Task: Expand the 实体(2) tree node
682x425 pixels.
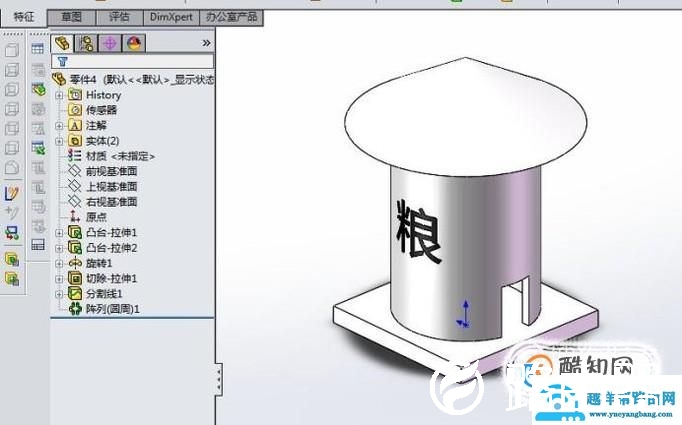Action: 59,141
